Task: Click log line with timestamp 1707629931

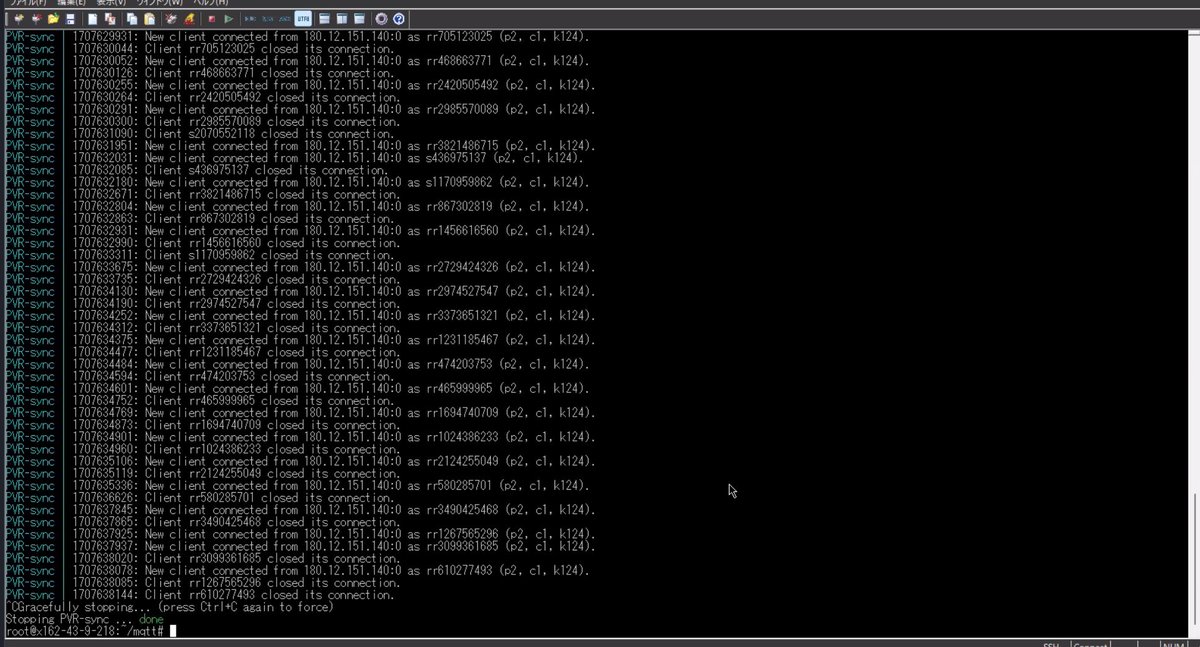Action: tap(300, 36)
